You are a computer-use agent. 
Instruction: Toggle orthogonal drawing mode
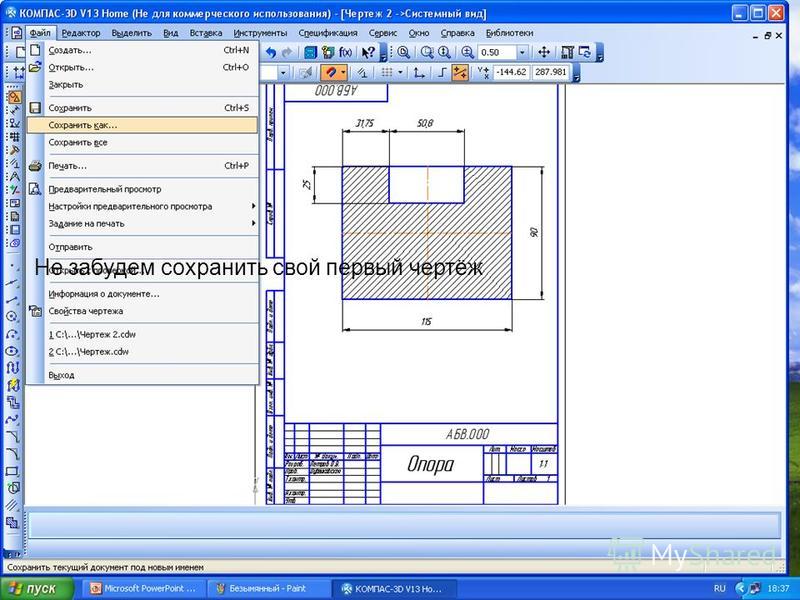[442, 72]
